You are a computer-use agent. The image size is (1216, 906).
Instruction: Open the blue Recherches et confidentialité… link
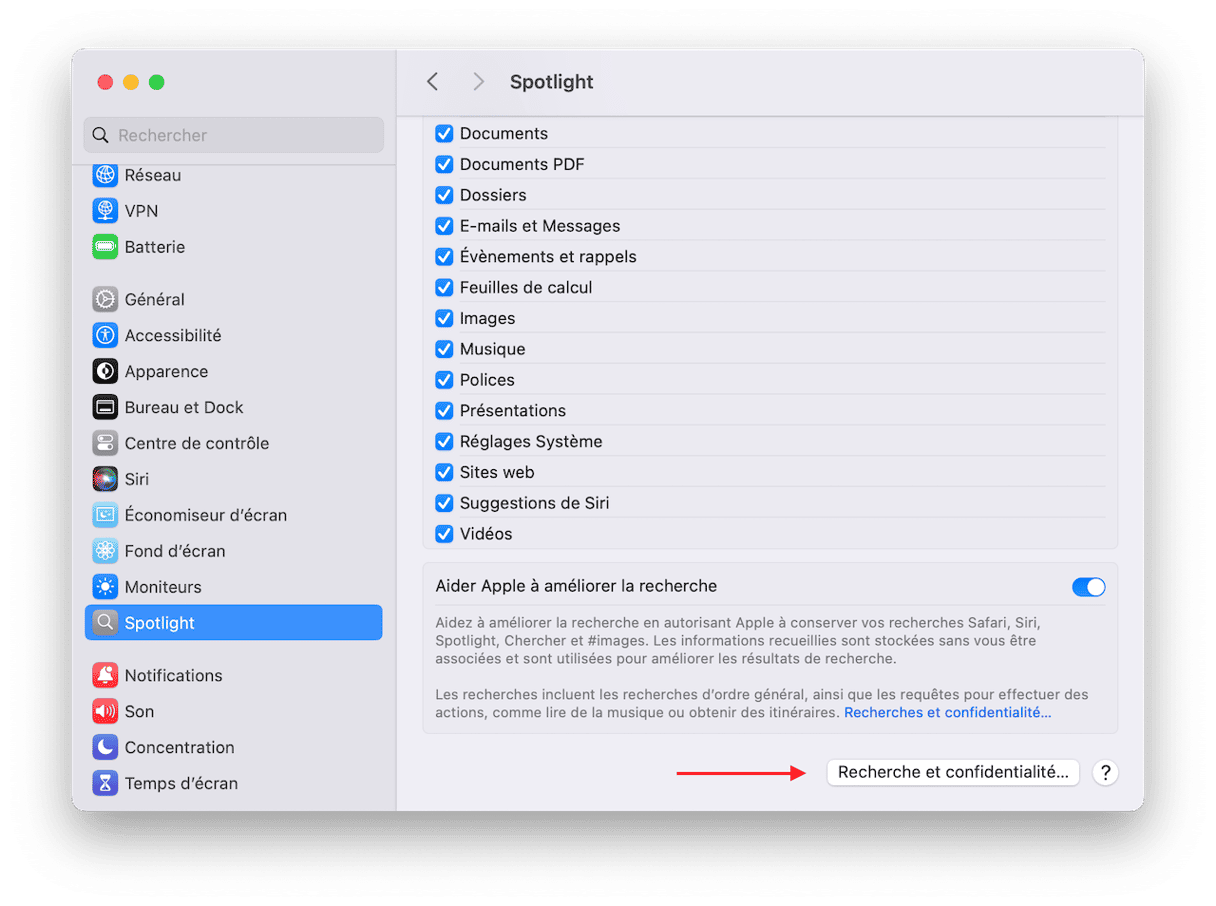point(947,713)
